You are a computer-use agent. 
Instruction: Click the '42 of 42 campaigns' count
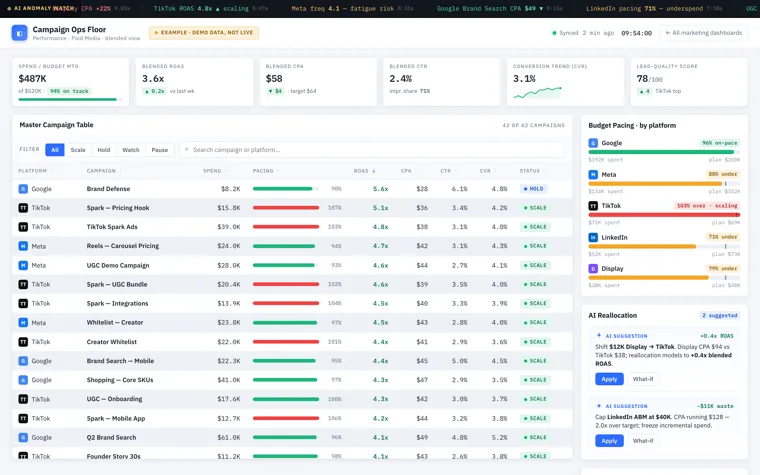click(x=533, y=125)
